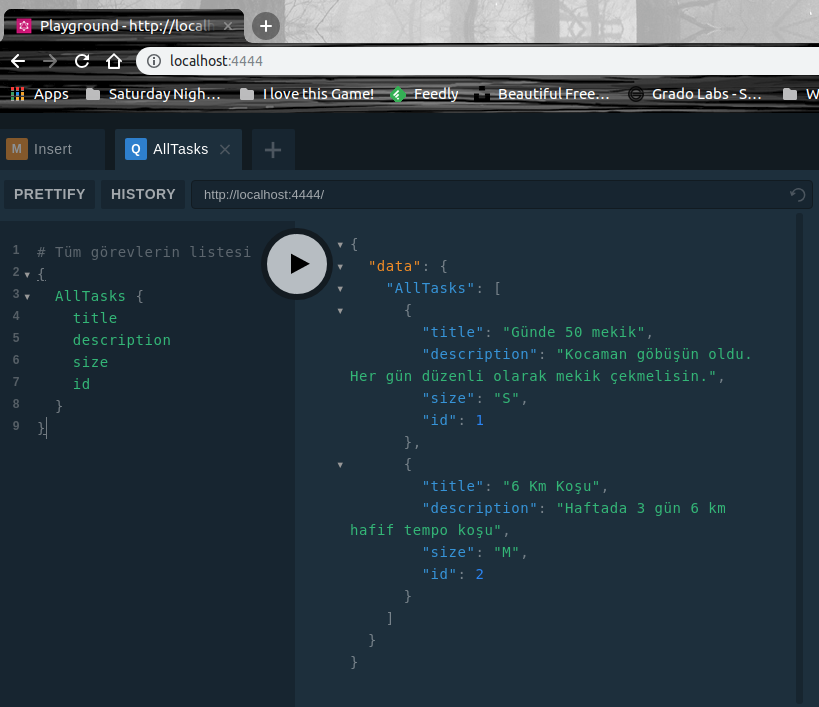The height and width of the screenshot is (707, 819).
Task: Go back in browser history
Action: (17, 61)
